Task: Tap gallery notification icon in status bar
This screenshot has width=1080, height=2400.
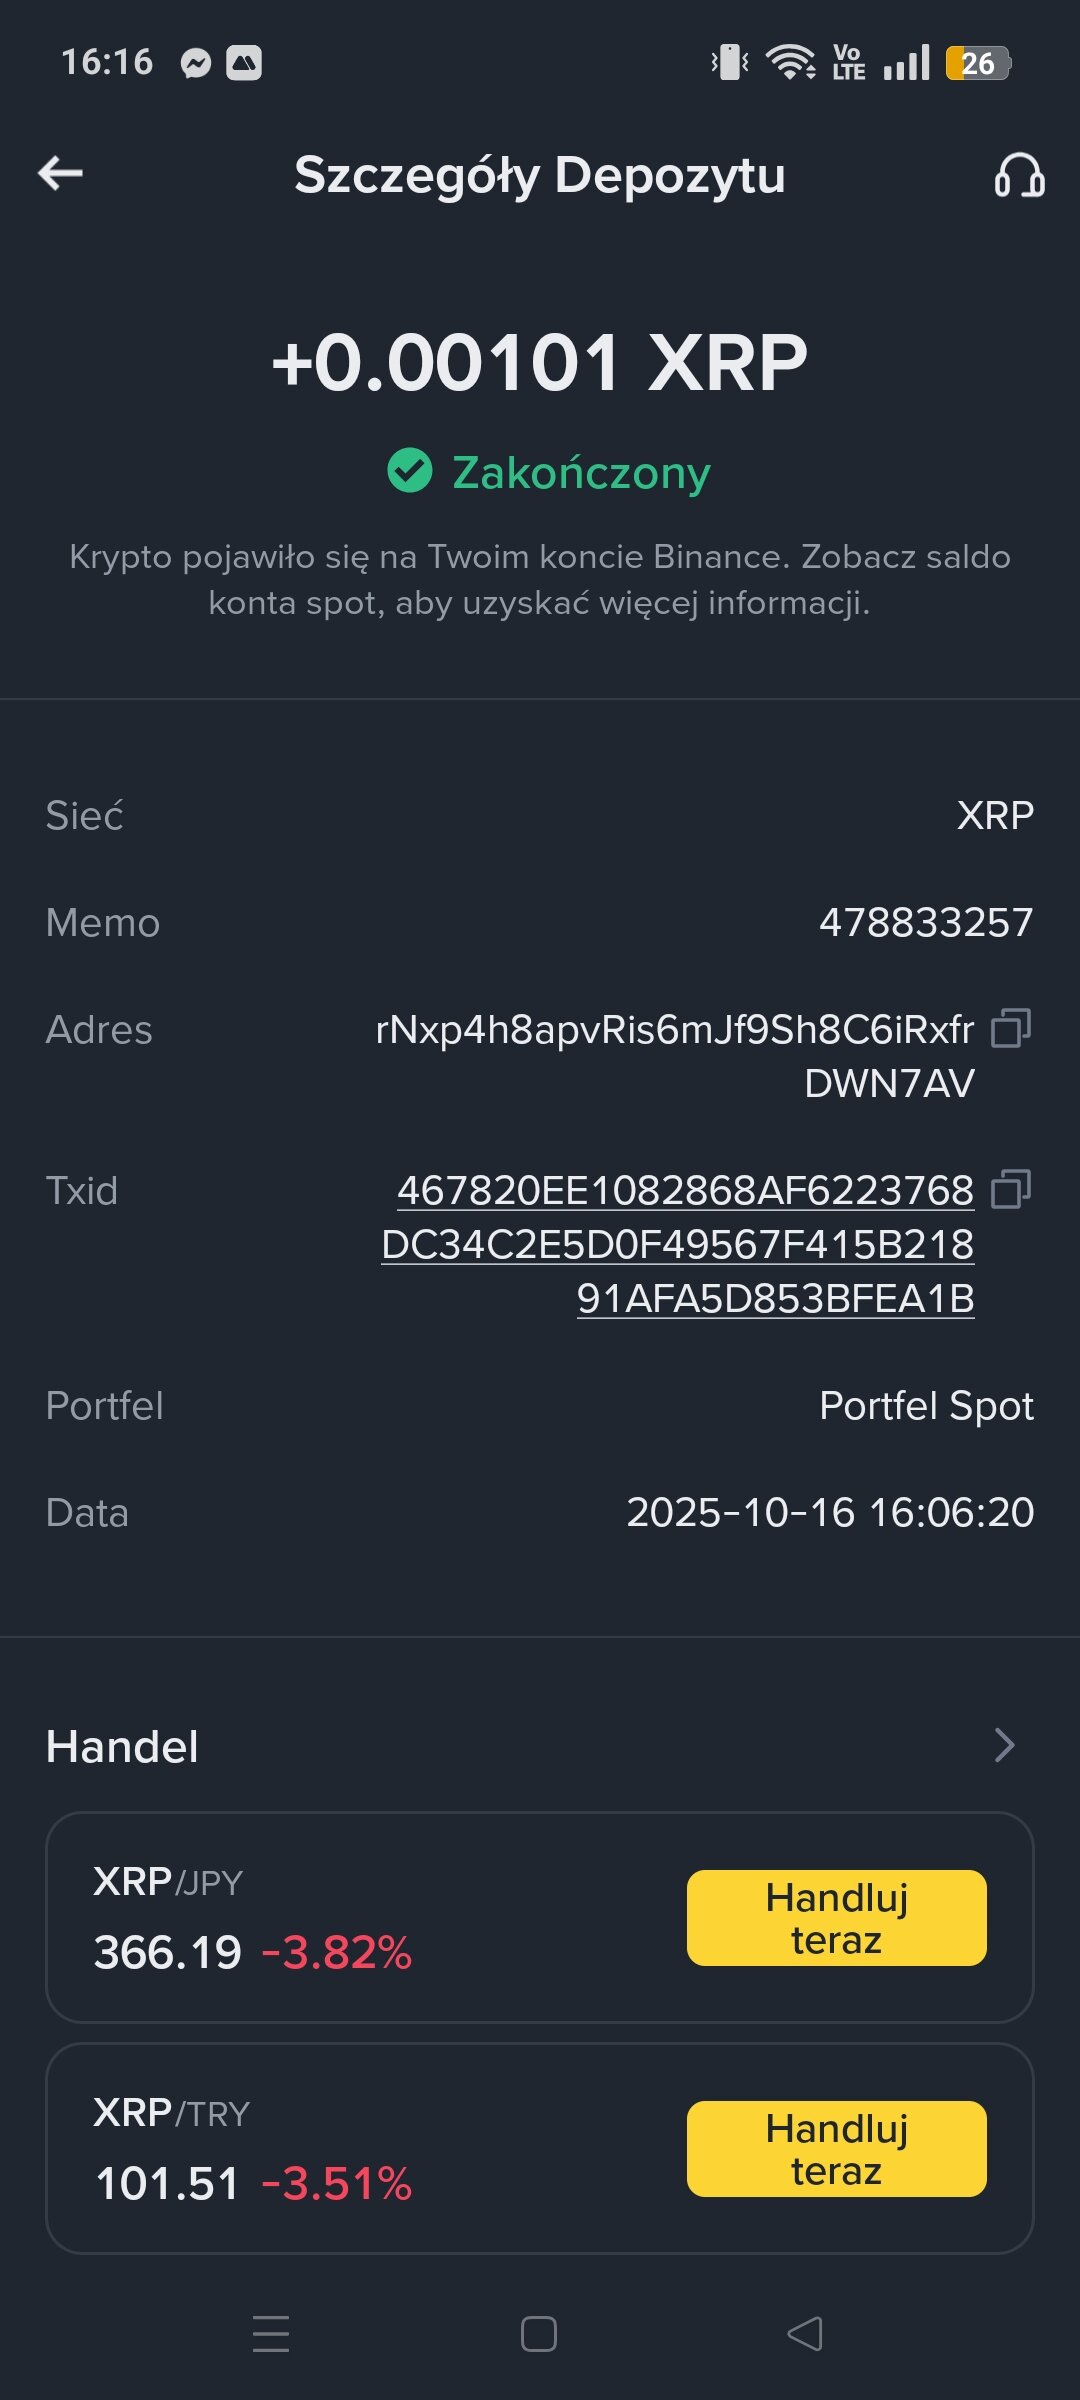Action: [244, 63]
